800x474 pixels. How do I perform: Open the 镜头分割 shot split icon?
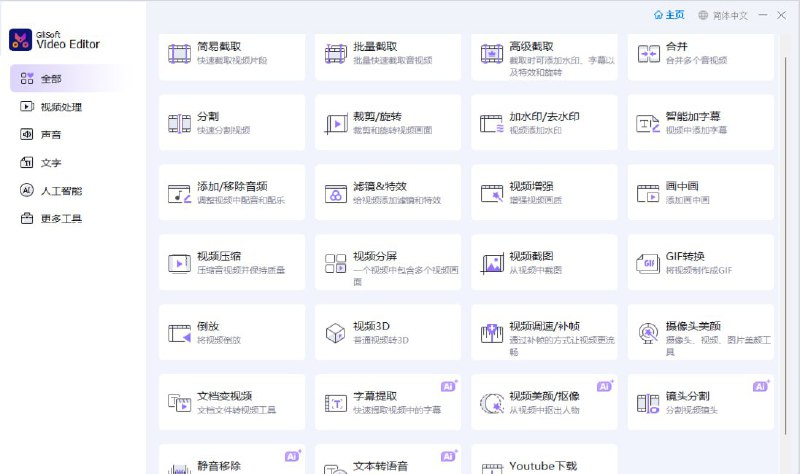click(648, 404)
